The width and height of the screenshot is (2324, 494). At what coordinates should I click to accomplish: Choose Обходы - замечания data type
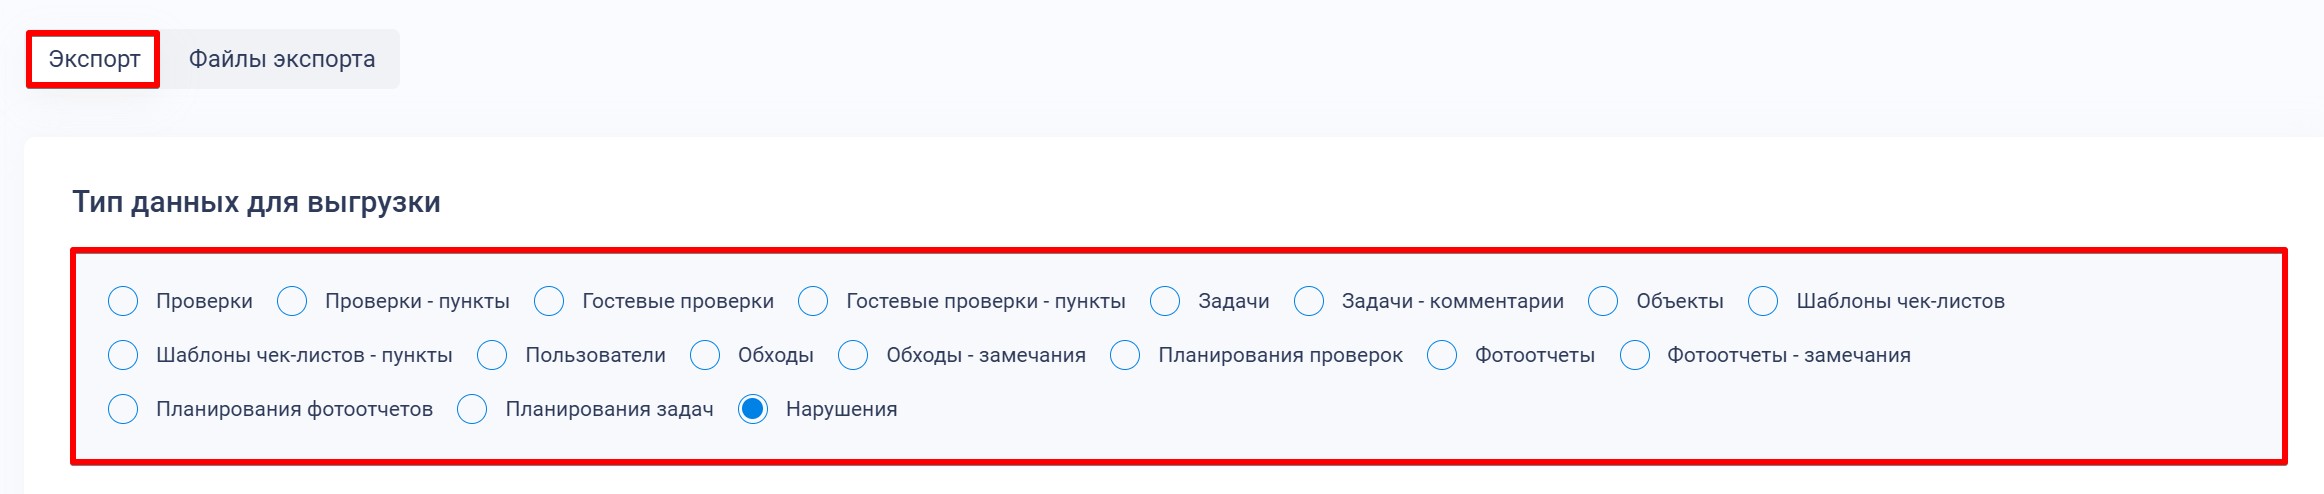coord(853,355)
